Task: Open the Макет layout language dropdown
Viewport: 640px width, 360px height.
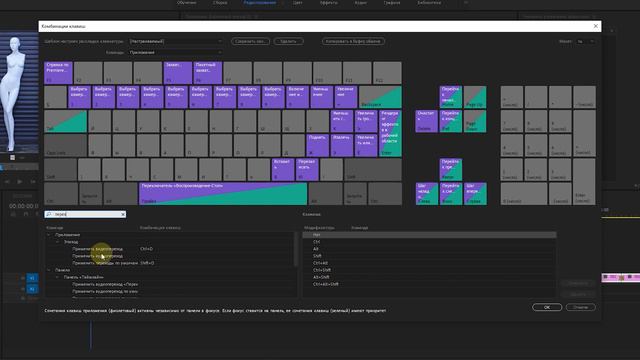Action: pos(586,41)
